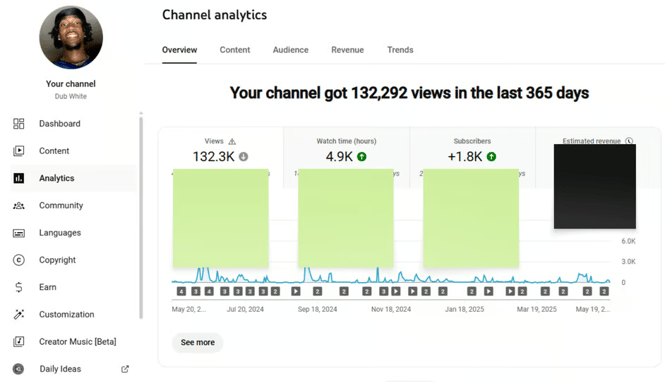The width and height of the screenshot is (665, 383).
Task: Click the Copyright circled-C sidebar icon
Action: pos(19,260)
